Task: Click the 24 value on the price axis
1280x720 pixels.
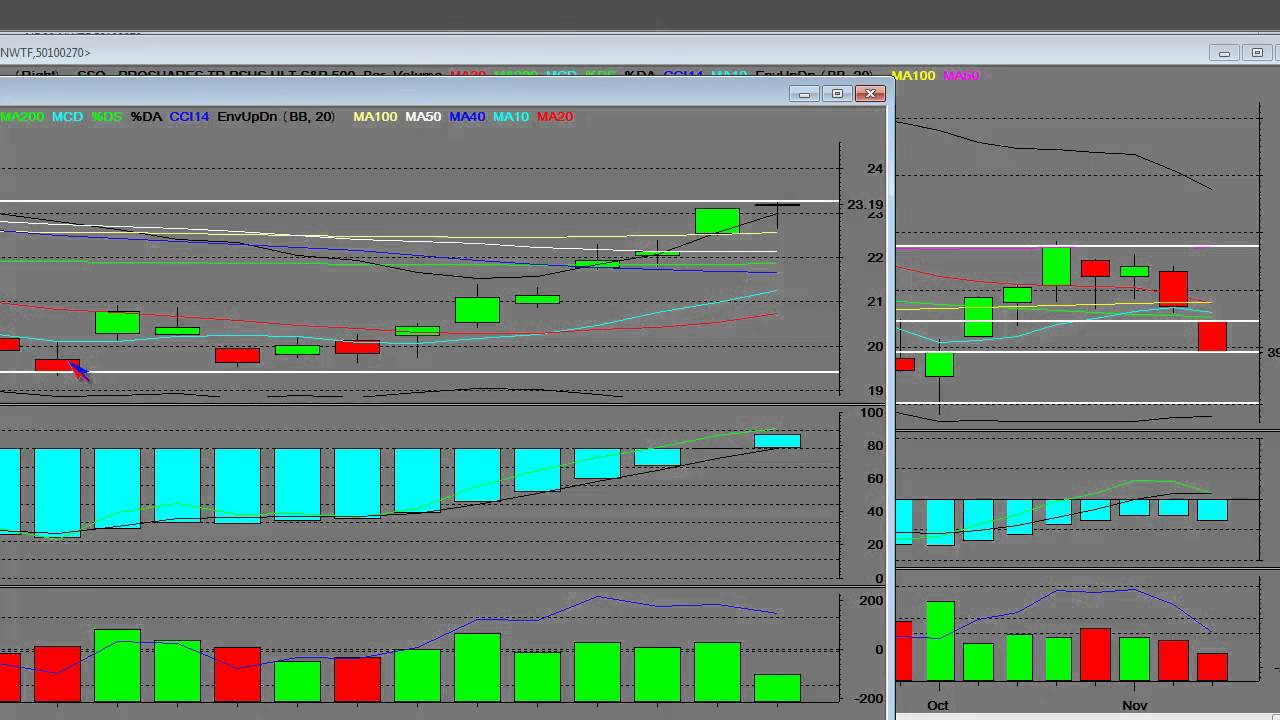Action: click(x=876, y=169)
